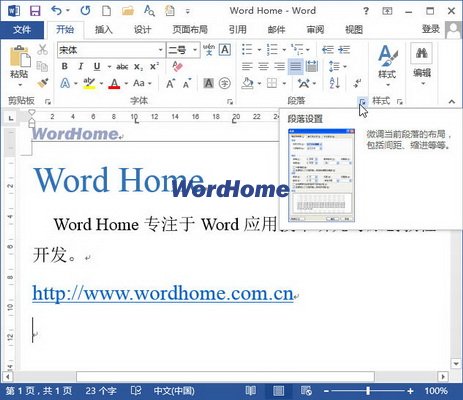Expand multilevel list options
Image resolution: width=463 pixels, height=400 pixels.
coord(308,50)
